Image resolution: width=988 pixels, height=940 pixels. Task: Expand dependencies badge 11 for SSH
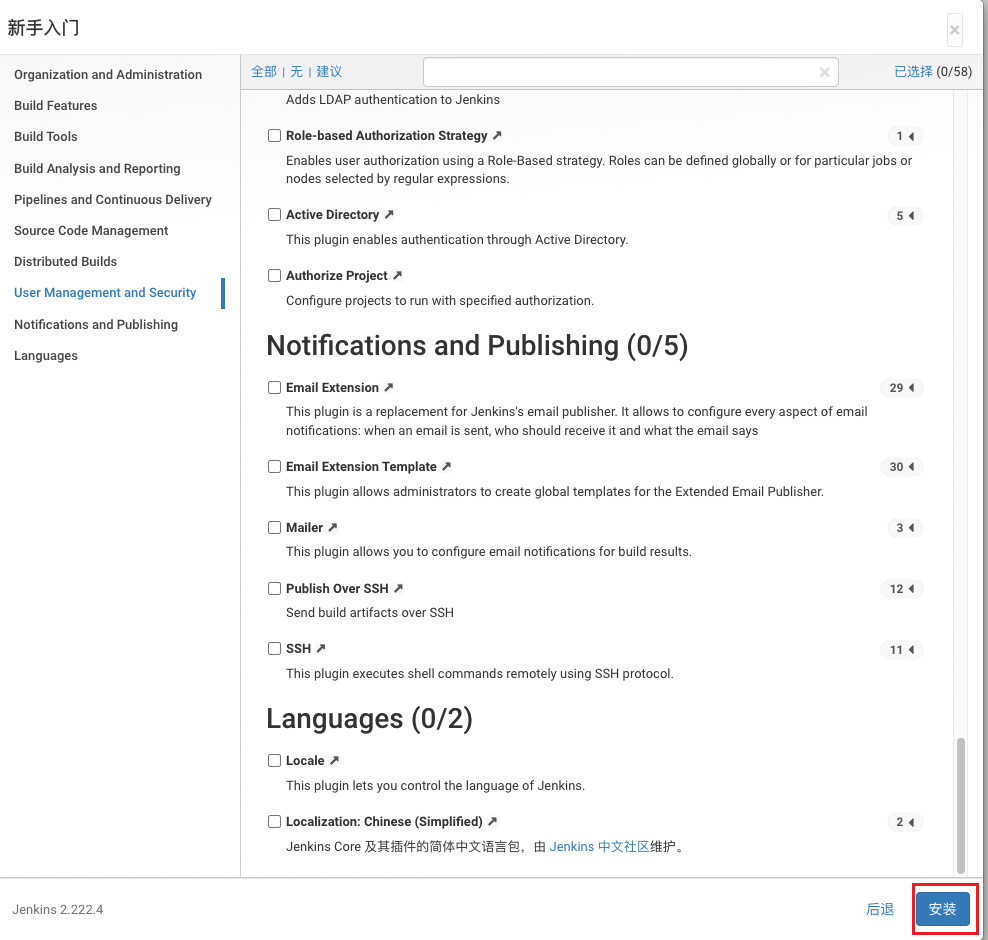pos(902,650)
